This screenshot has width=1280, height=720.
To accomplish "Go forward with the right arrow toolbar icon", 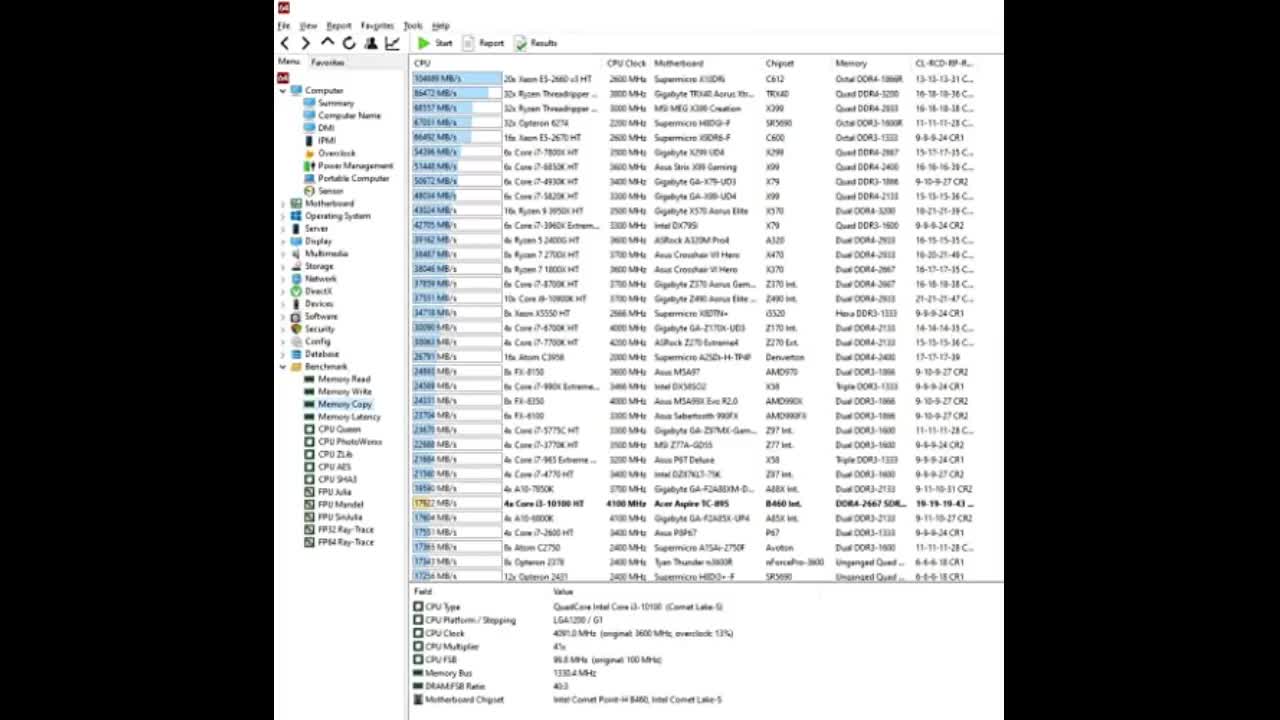I will (x=305, y=43).
